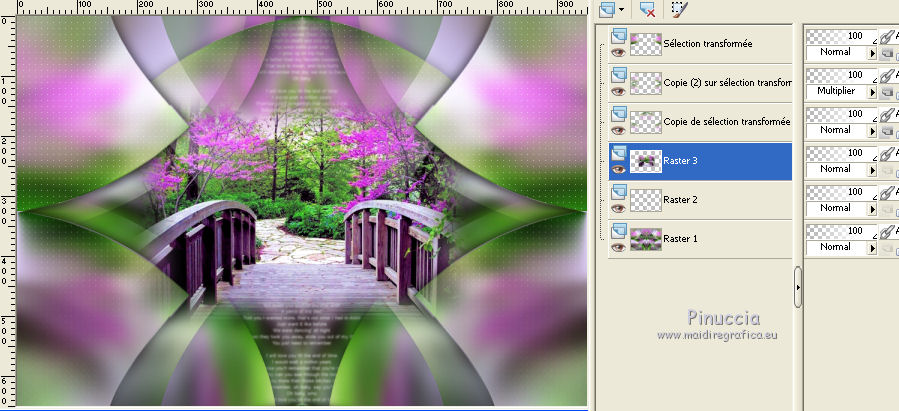The image size is (899, 411).
Task: Click the Raster 1 layer thumbnail
Action: [646, 239]
